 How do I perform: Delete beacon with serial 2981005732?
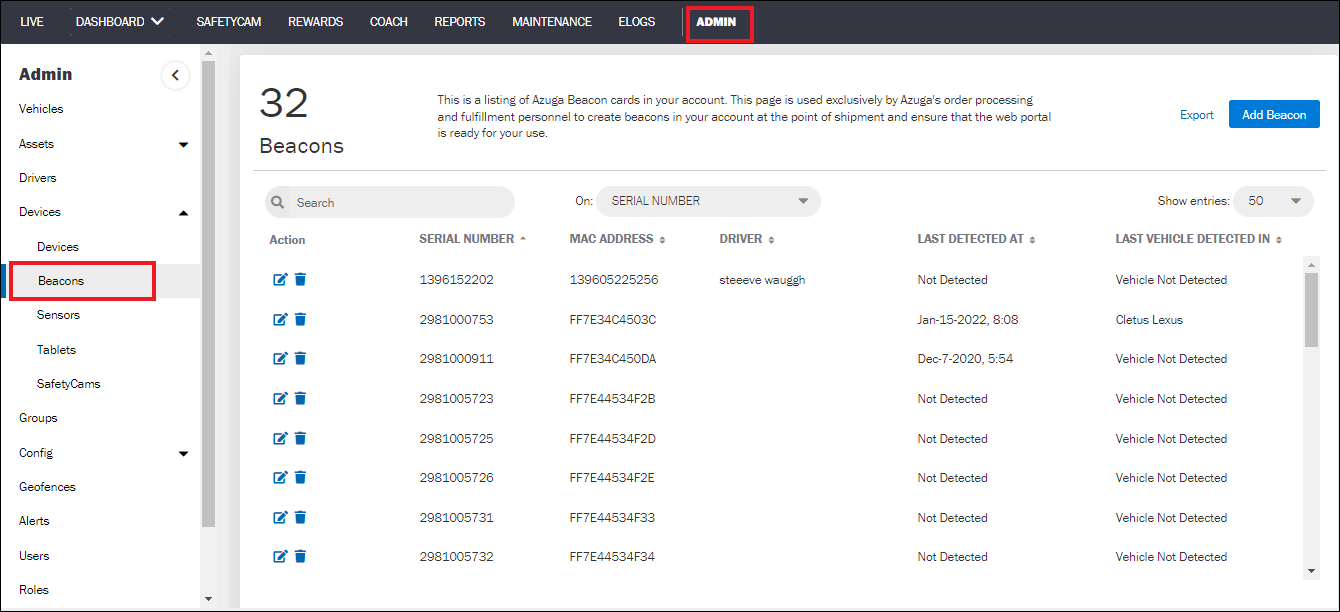pos(300,557)
